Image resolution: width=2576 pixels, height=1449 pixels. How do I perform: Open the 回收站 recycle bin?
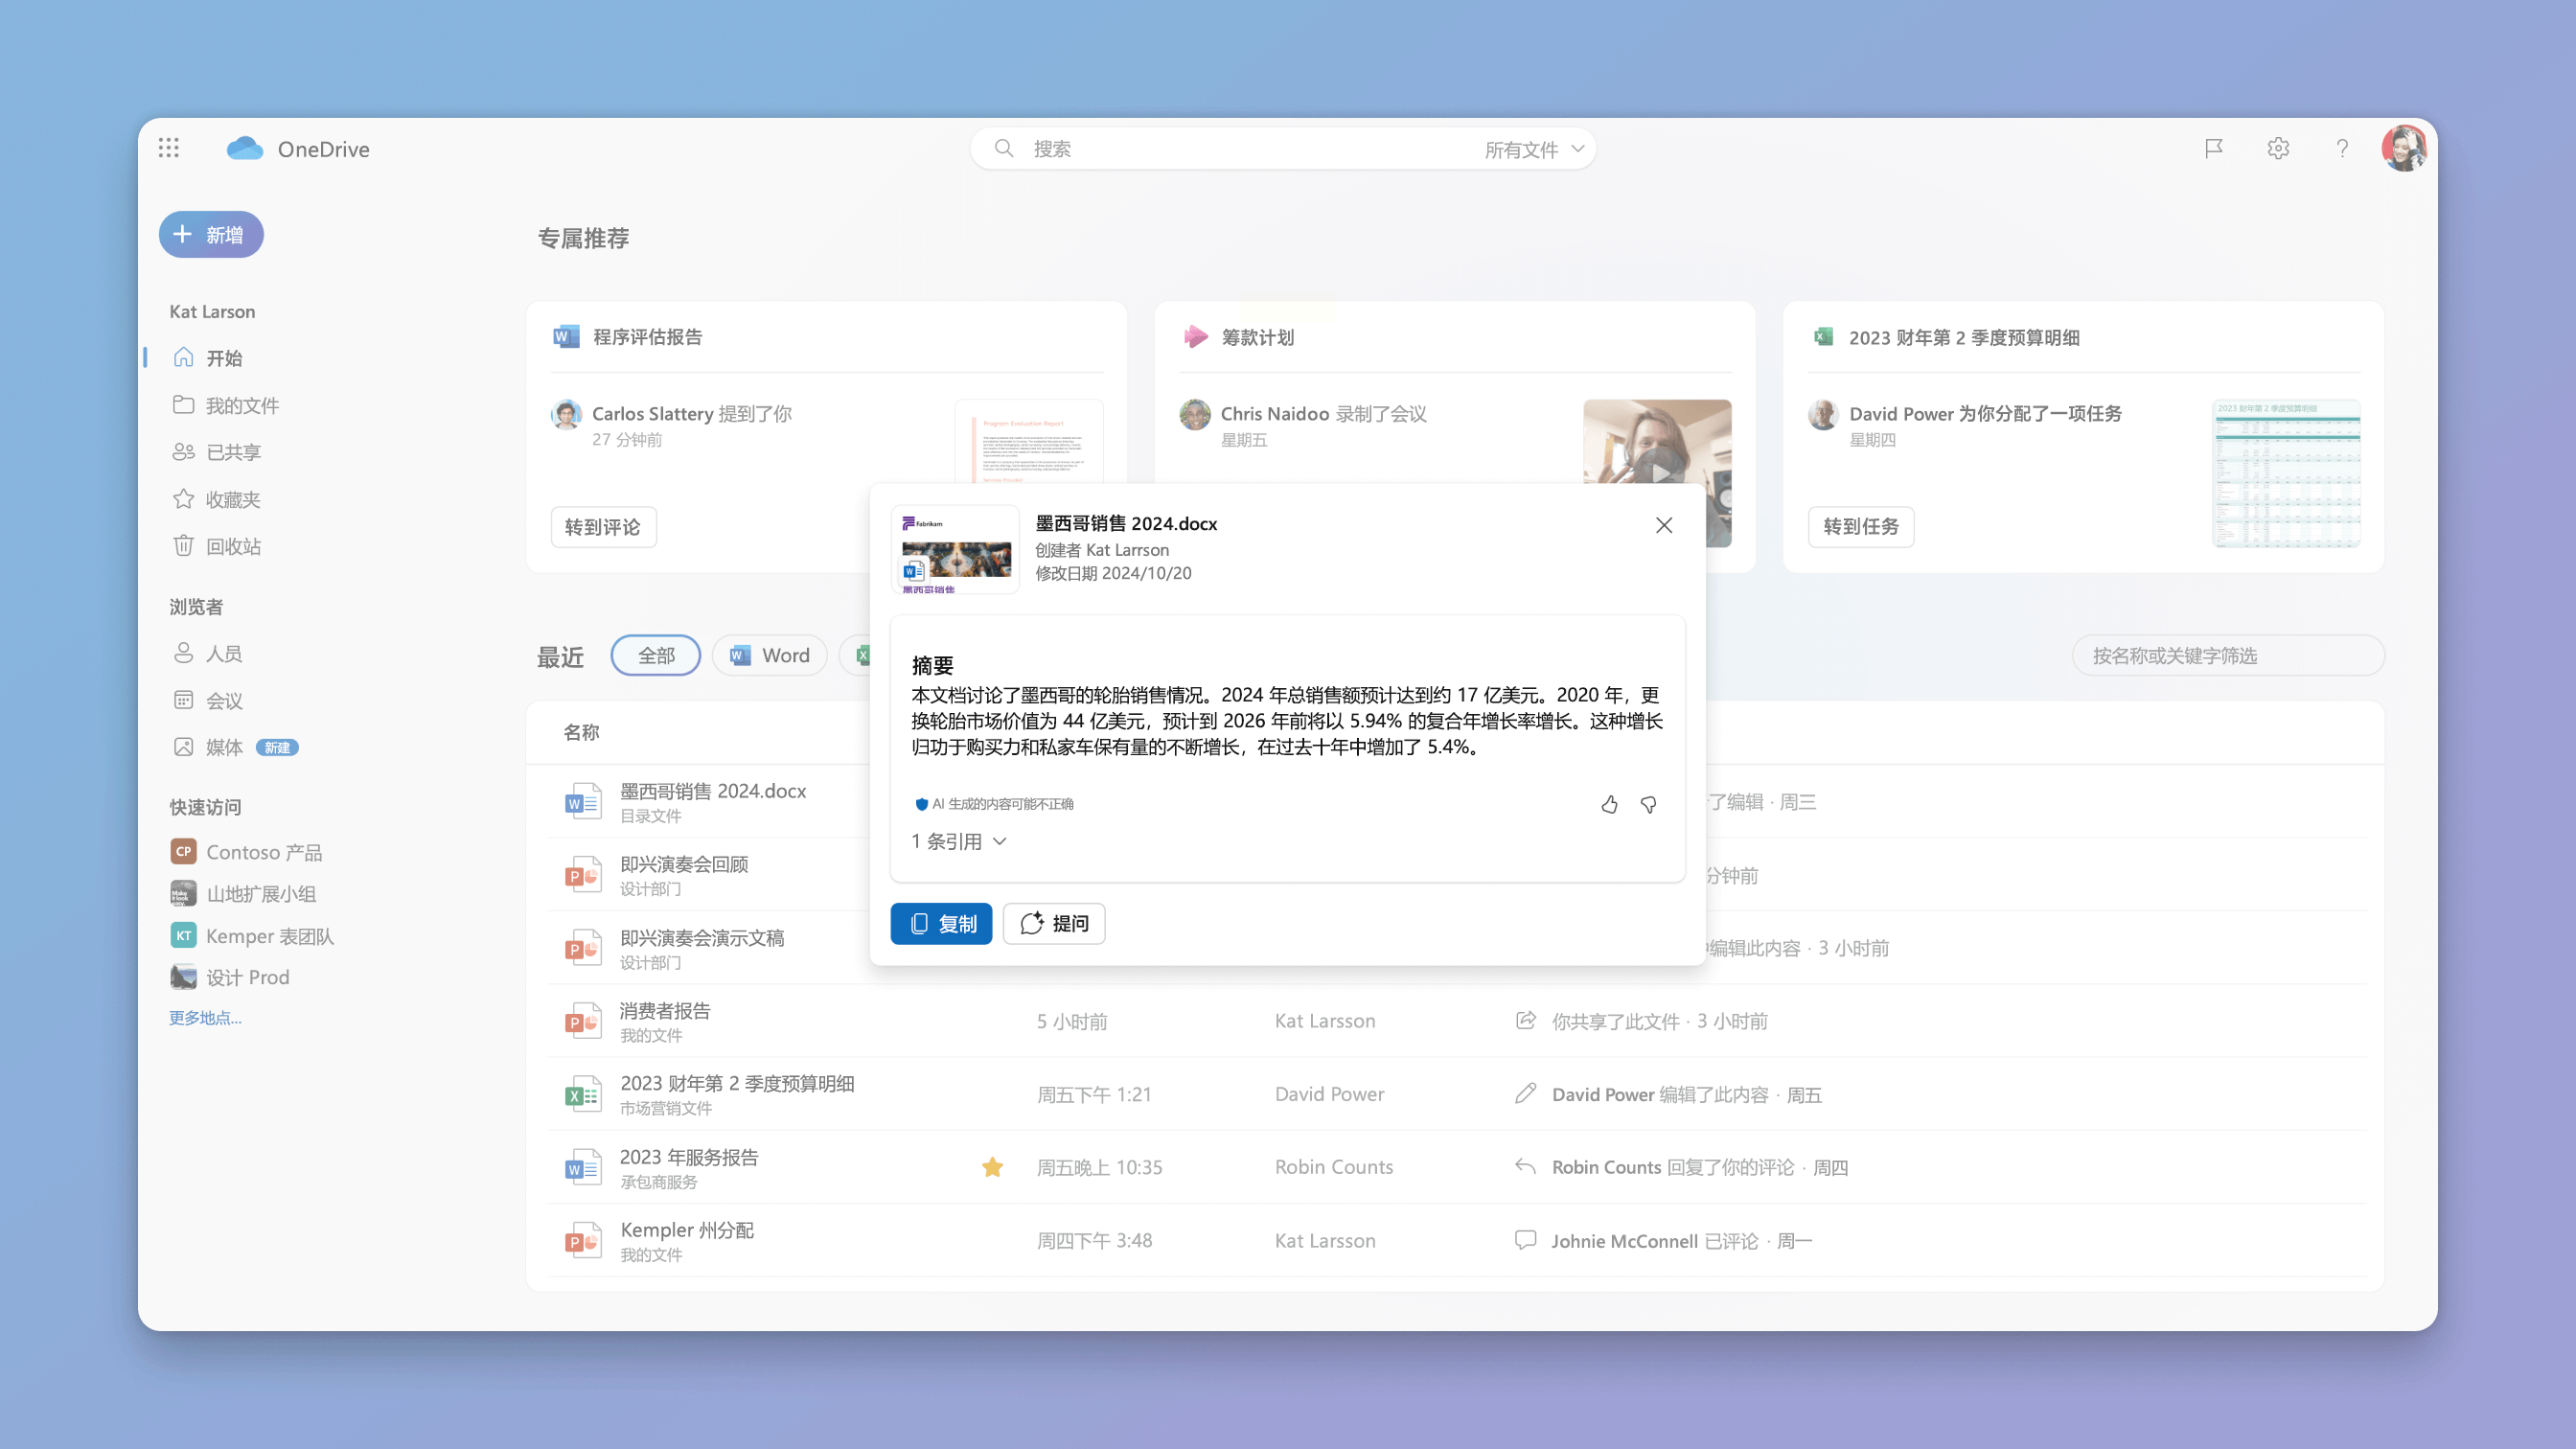coord(232,546)
